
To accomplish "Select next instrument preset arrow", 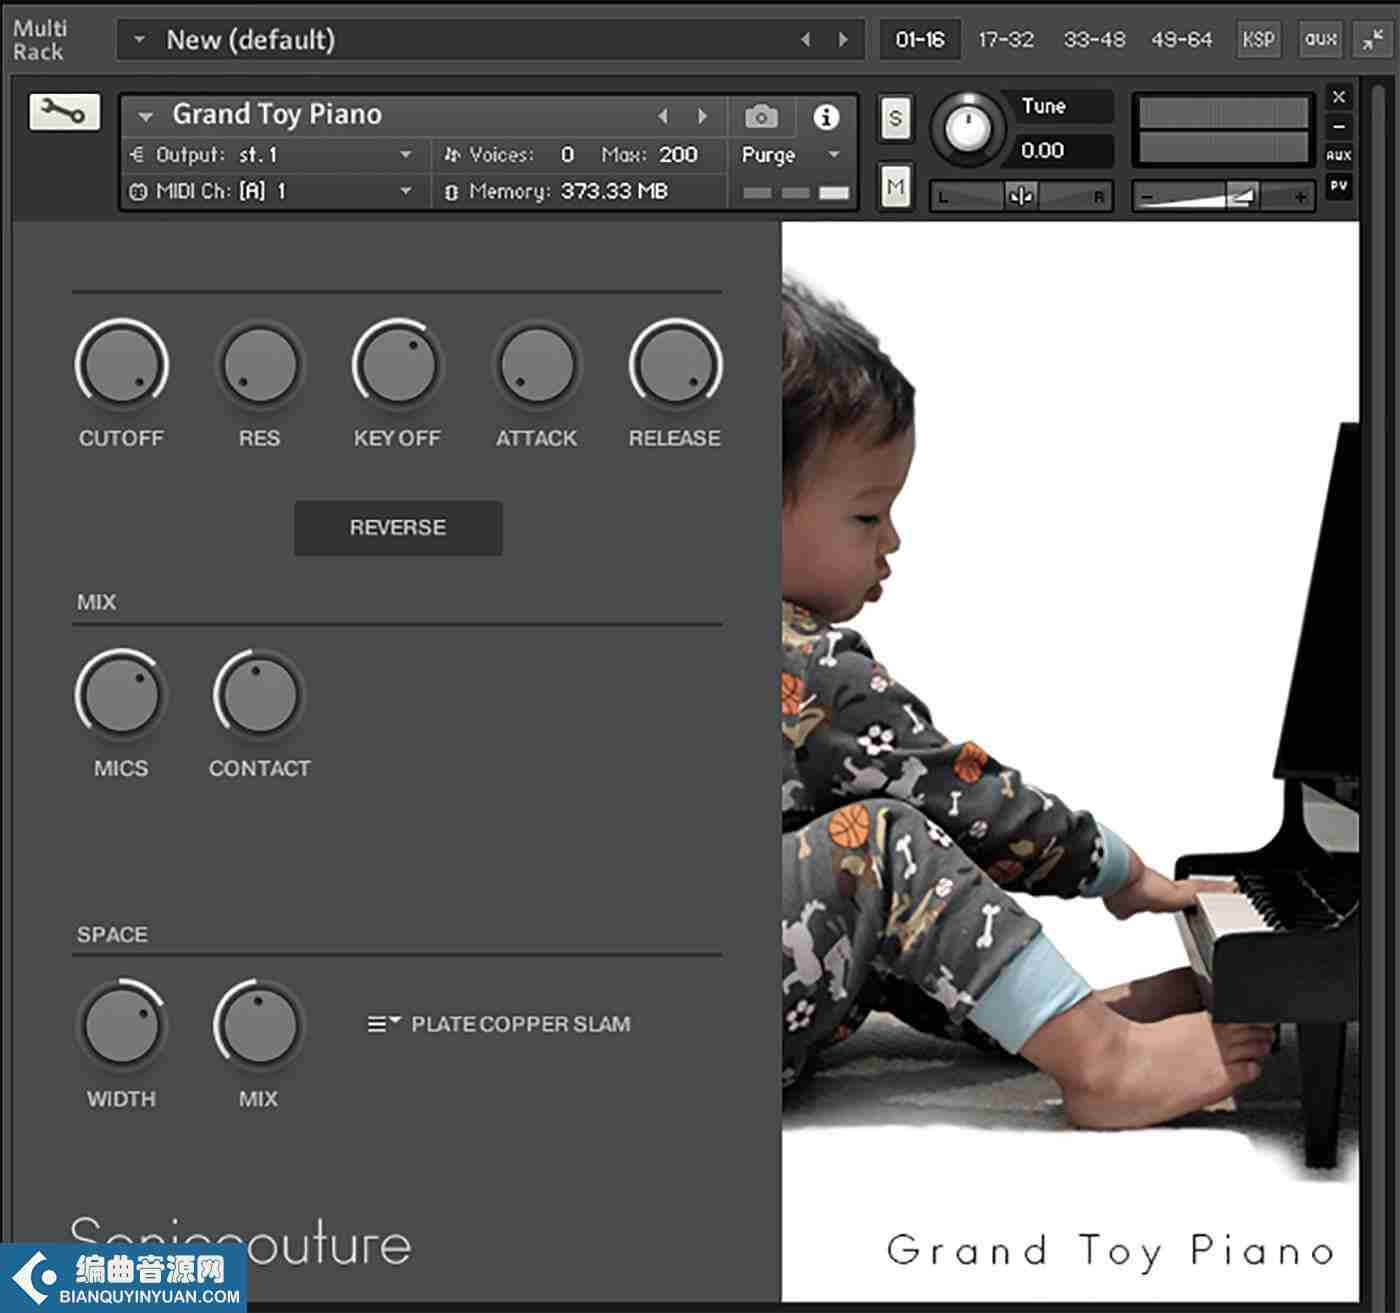I will point(703,117).
